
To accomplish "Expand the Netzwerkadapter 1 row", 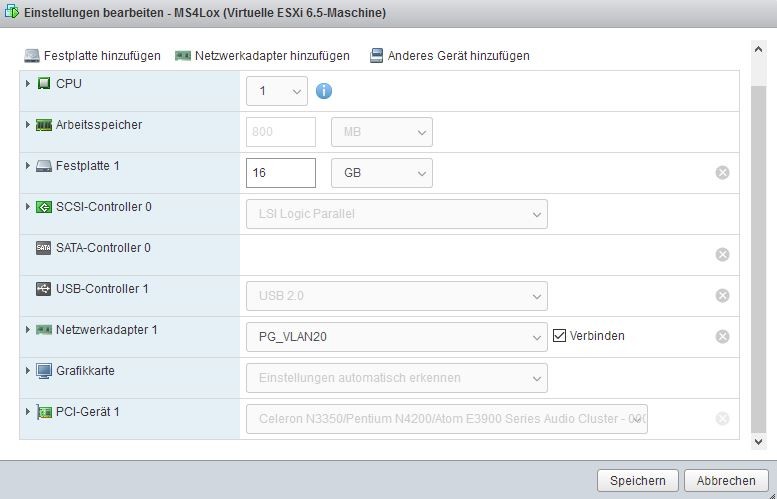I will 28,330.
